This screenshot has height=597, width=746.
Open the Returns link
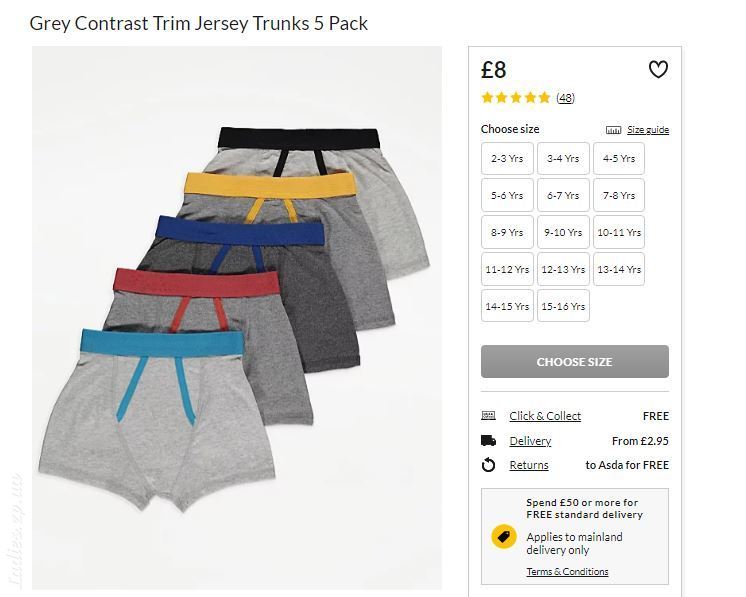[529, 465]
